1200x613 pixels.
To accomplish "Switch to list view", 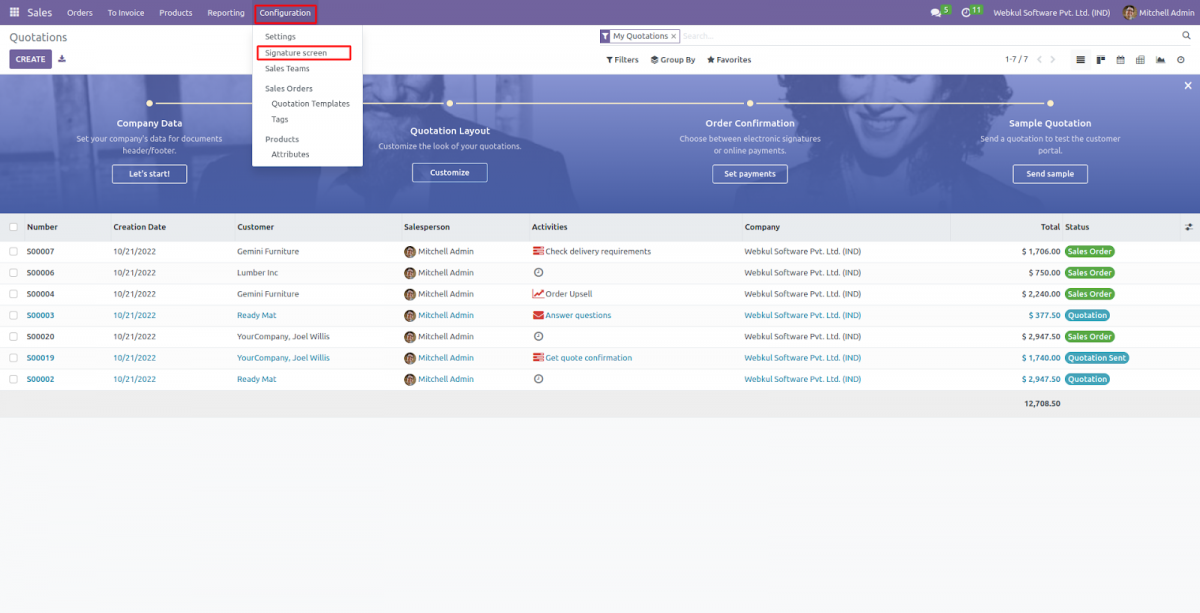I will pyautogui.click(x=1081, y=60).
